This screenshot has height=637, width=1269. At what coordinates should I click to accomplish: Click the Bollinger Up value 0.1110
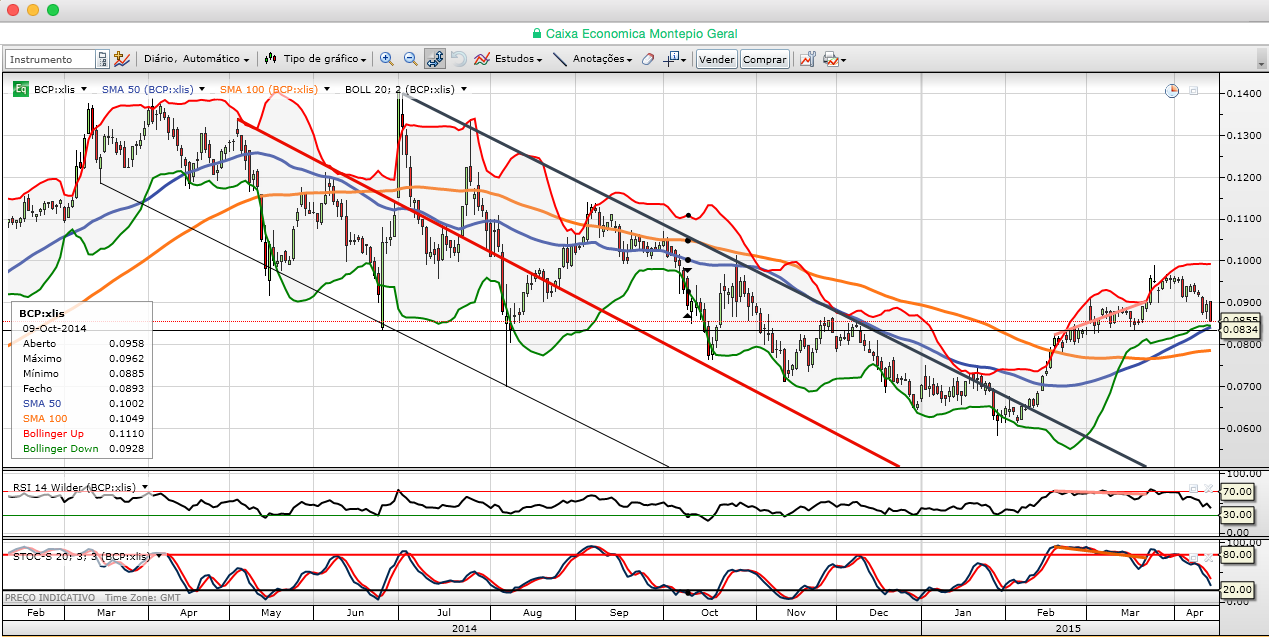(x=127, y=433)
